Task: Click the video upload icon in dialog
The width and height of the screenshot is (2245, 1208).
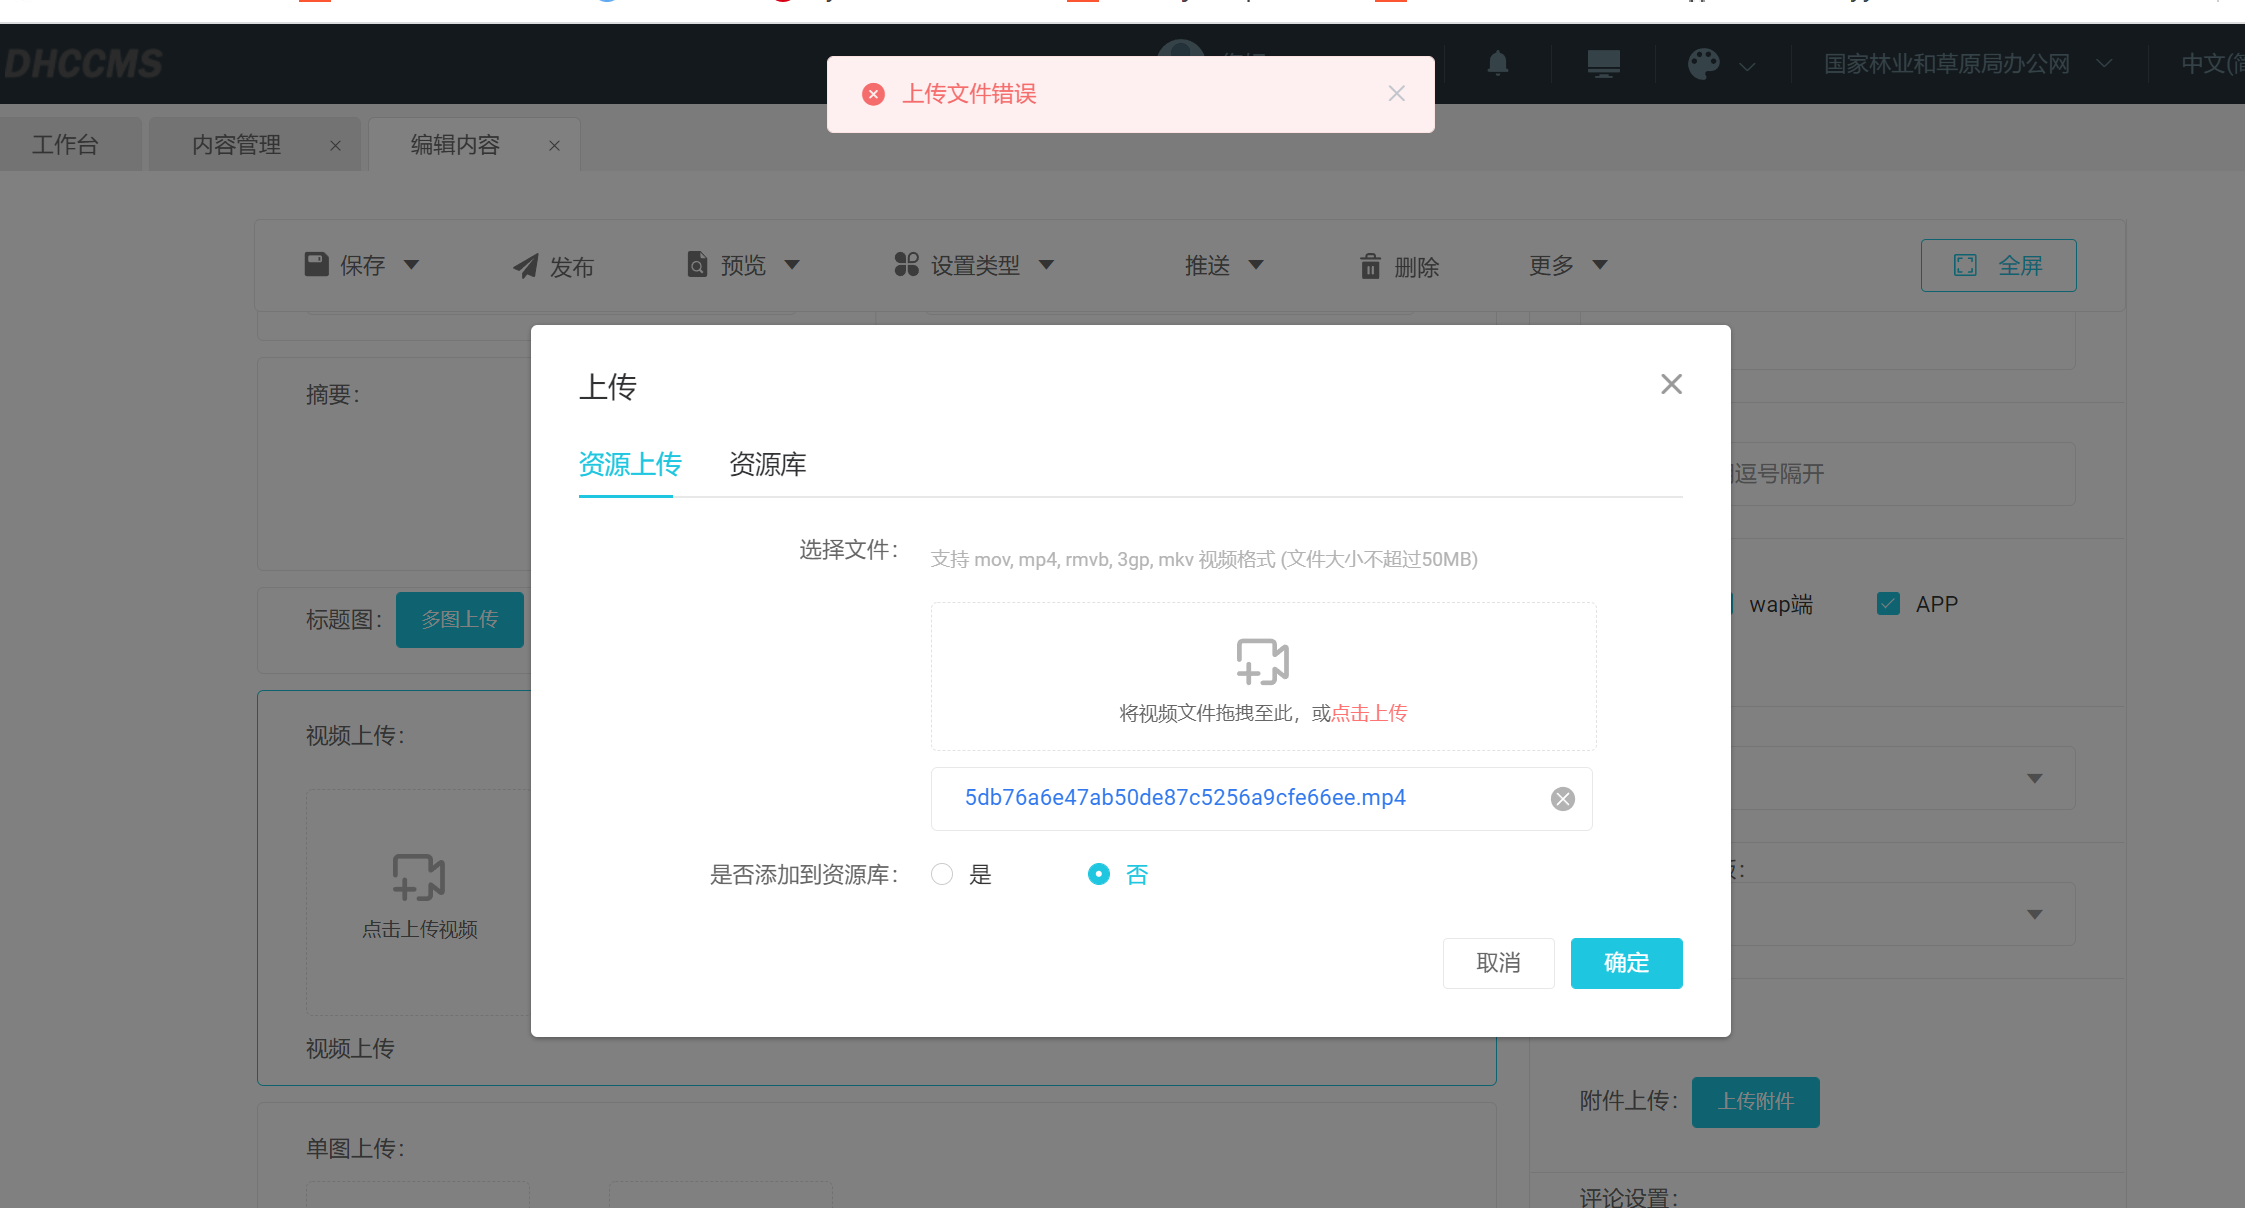Action: [1262, 661]
